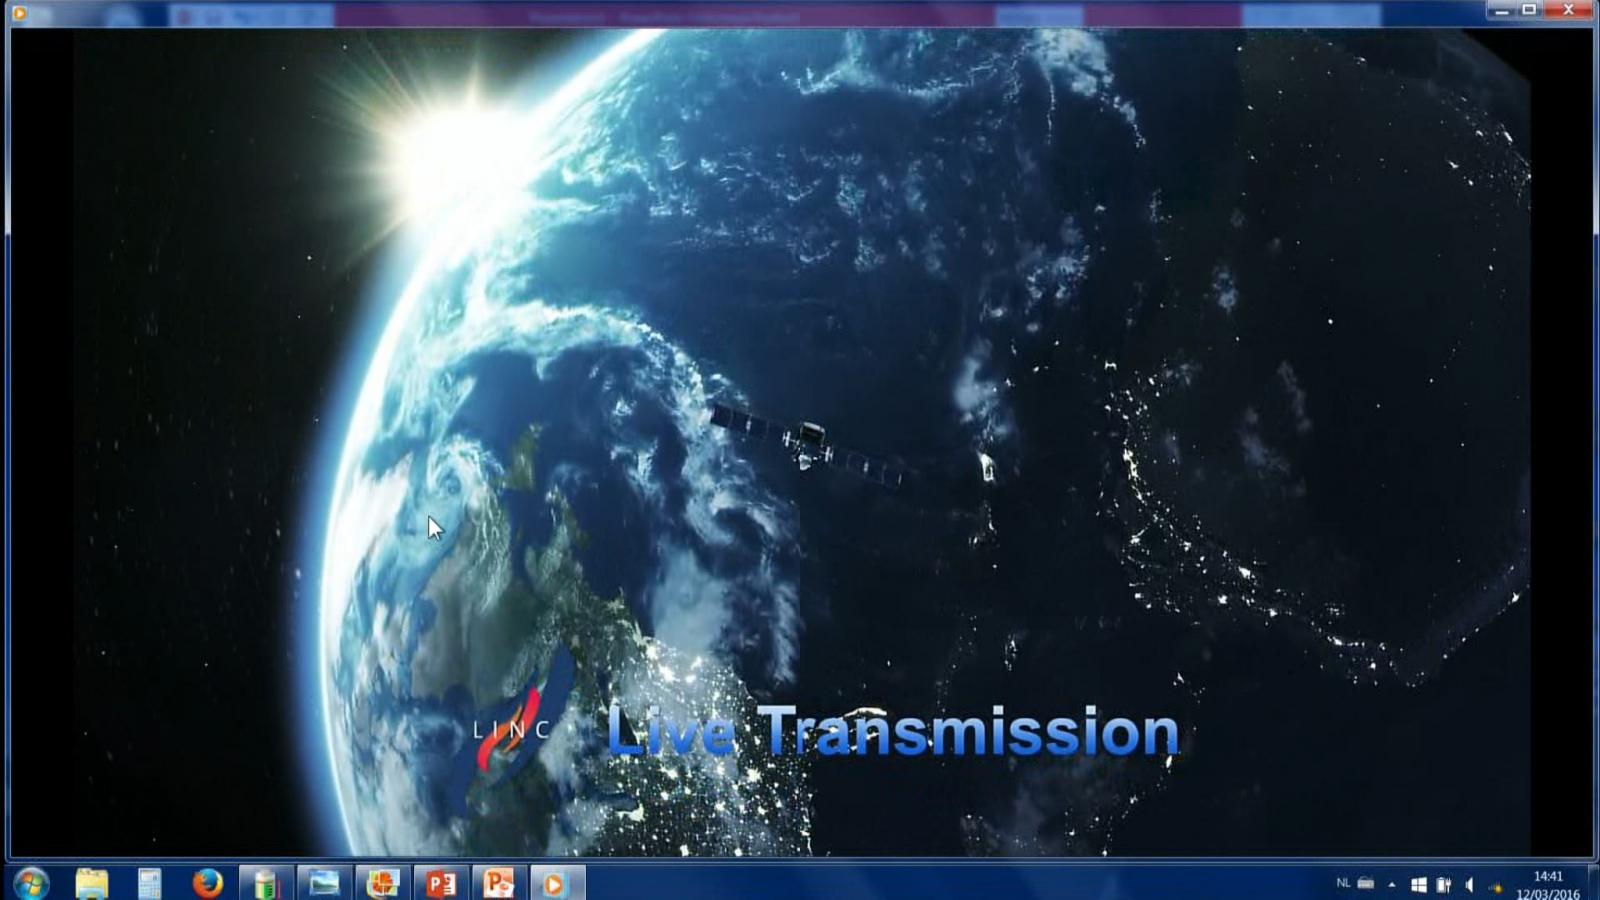The height and width of the screenshot is (900, 1600).
Task: Open the picture viewer taskbar icon
Action: [324, 883]
